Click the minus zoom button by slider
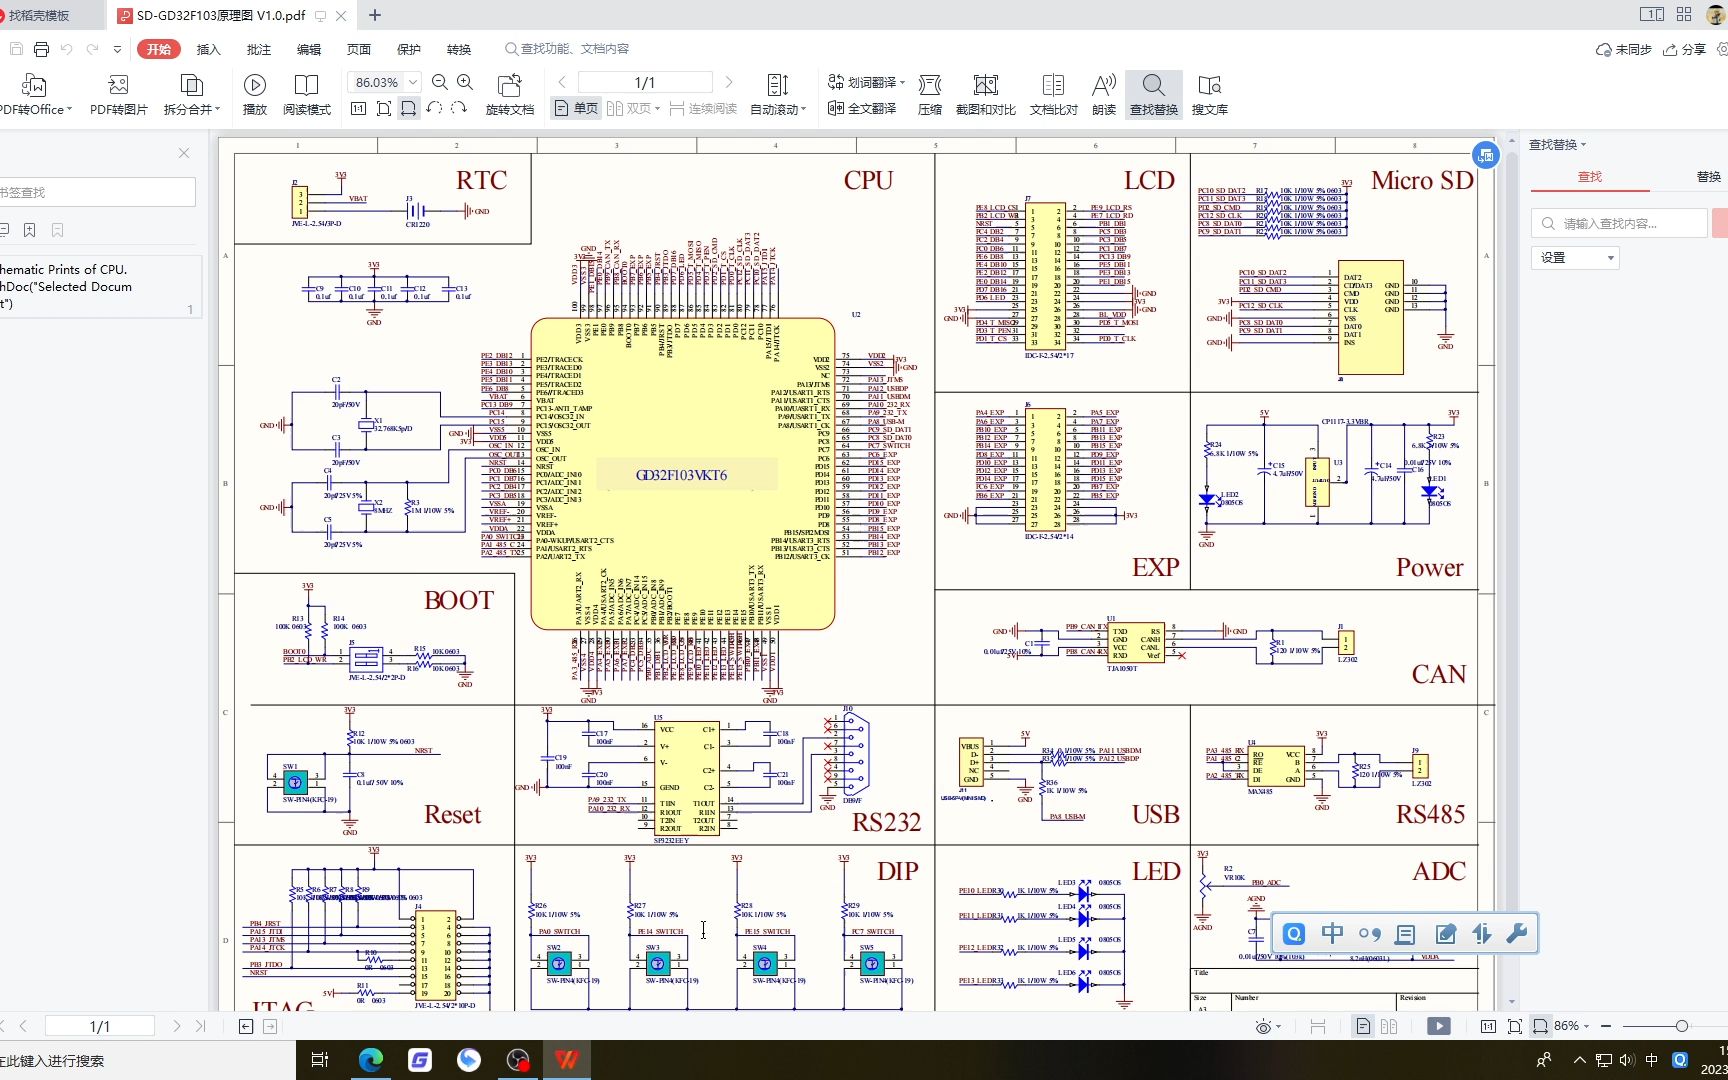 point(1606,1026)
